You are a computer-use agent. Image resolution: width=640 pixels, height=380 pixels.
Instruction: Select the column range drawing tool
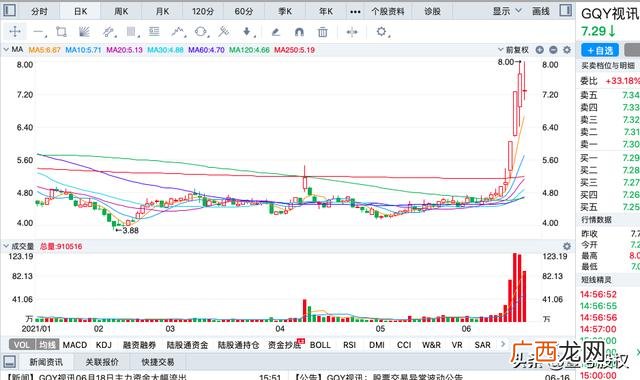pos(132,31)
